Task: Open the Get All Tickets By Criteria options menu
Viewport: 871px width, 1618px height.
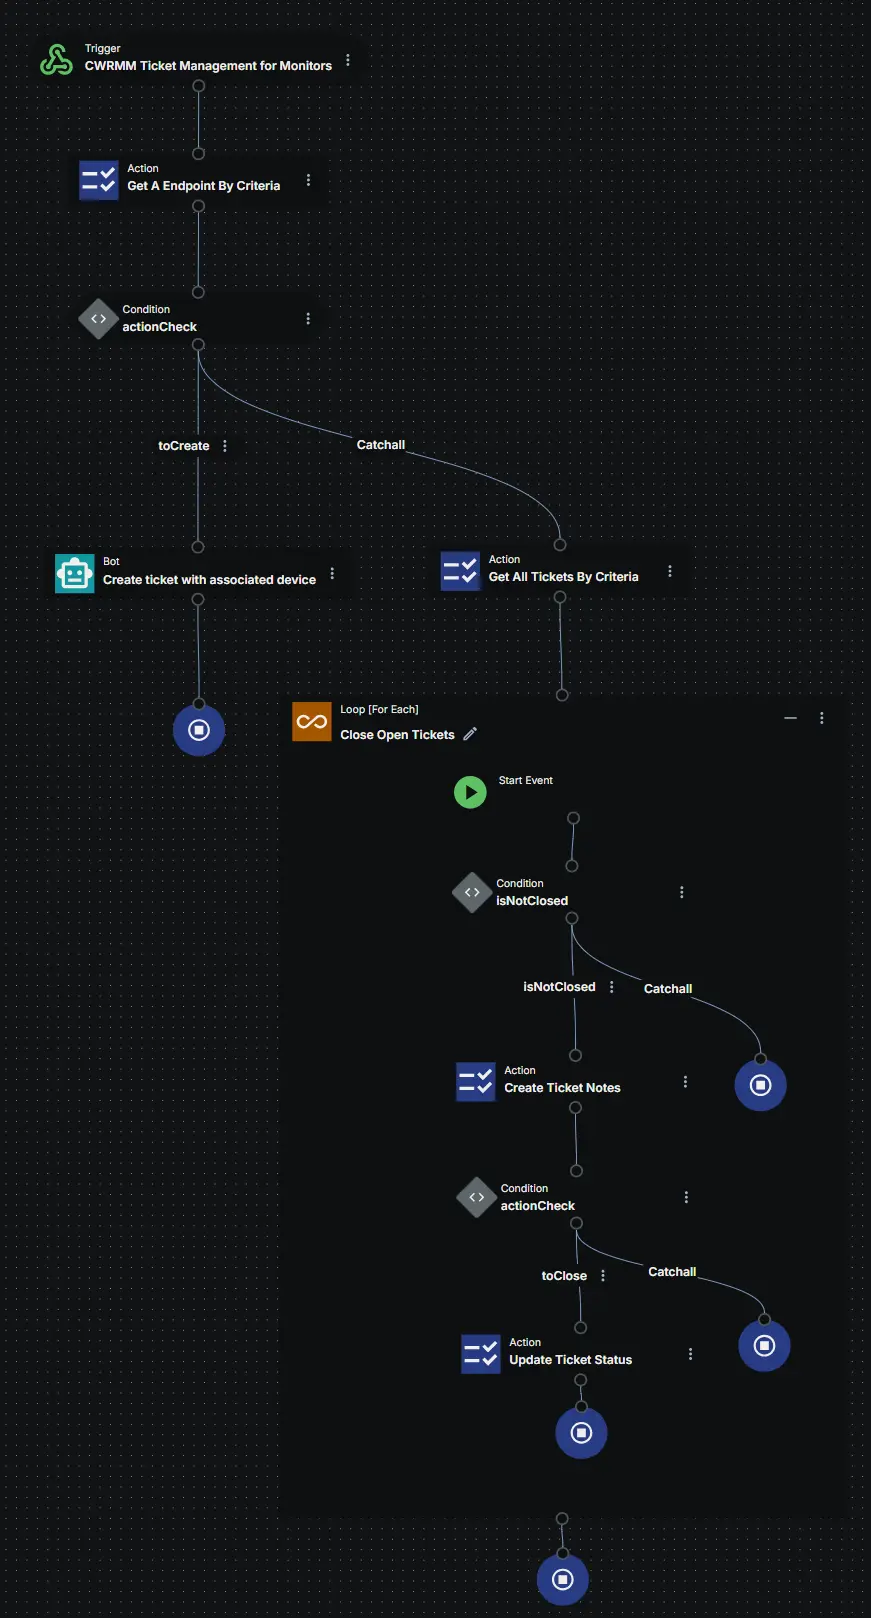Action: (x=670, y=571)
